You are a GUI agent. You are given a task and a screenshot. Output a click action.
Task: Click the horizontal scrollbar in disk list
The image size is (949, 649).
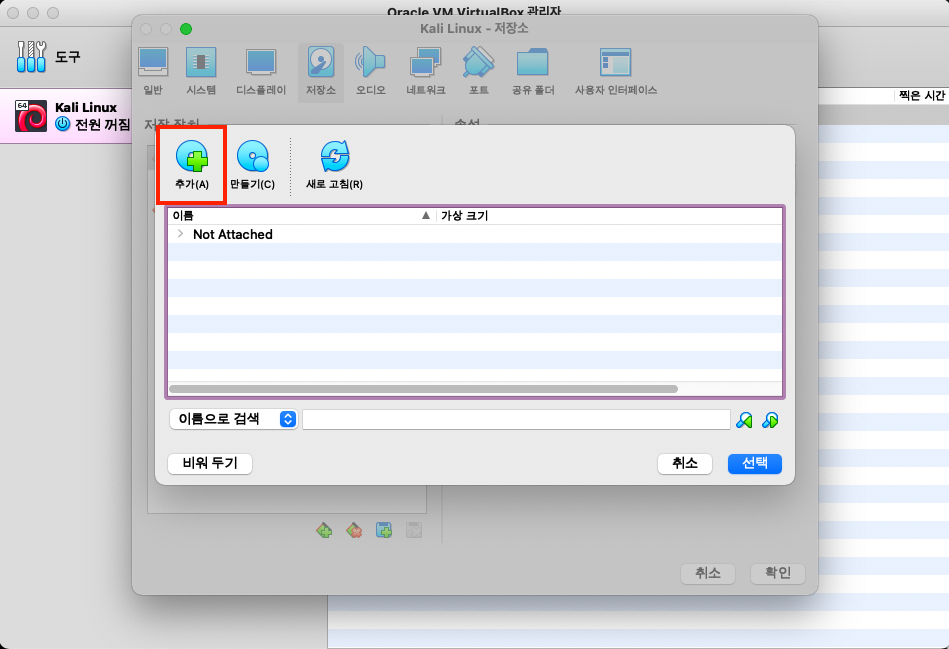[x=423, y=389]
